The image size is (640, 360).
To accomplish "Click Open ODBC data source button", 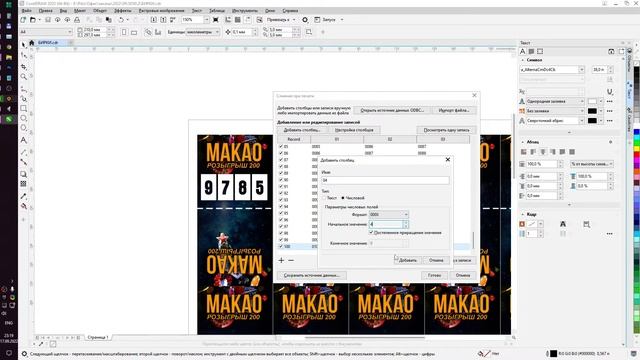I will click(x=392, y=110).
